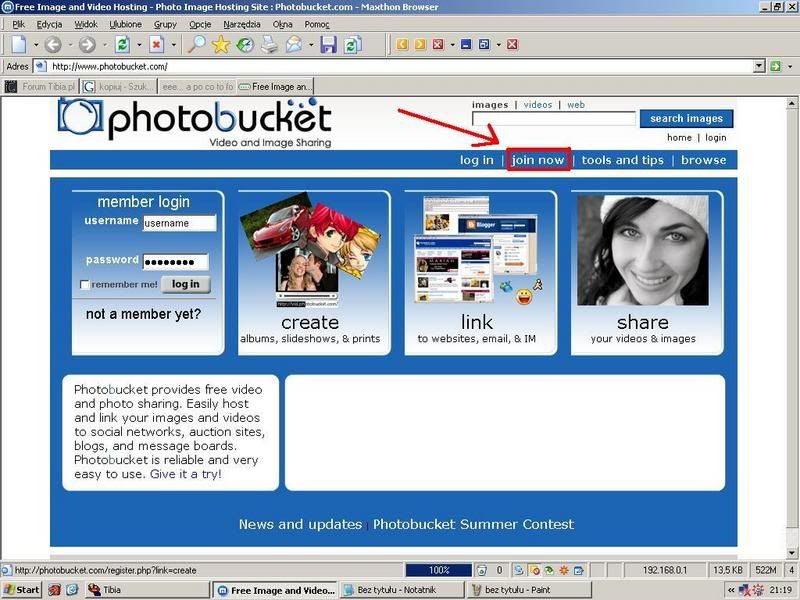Click the image search text box
The width and height of the screenshot is (800, 600).
[x=554, y=118]
